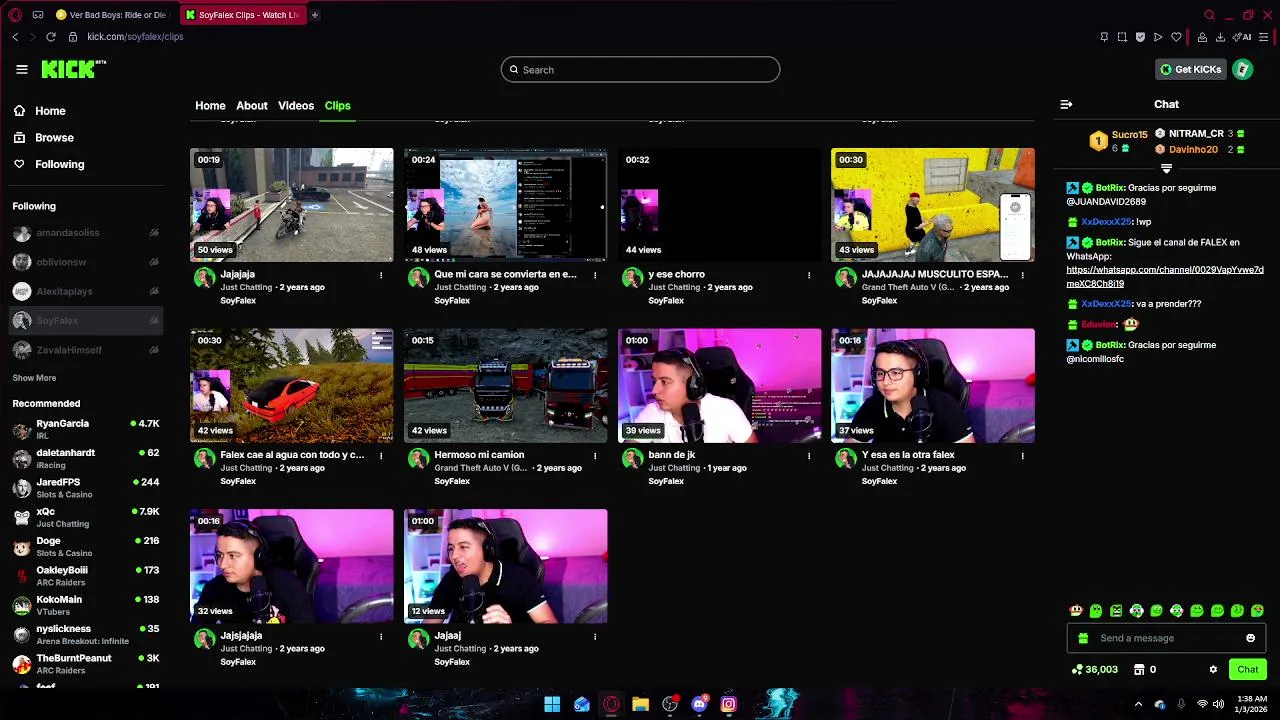Open File Explorer from taskbar
The width and height of the screenshot is (1280, 720).
coord(640,704)
